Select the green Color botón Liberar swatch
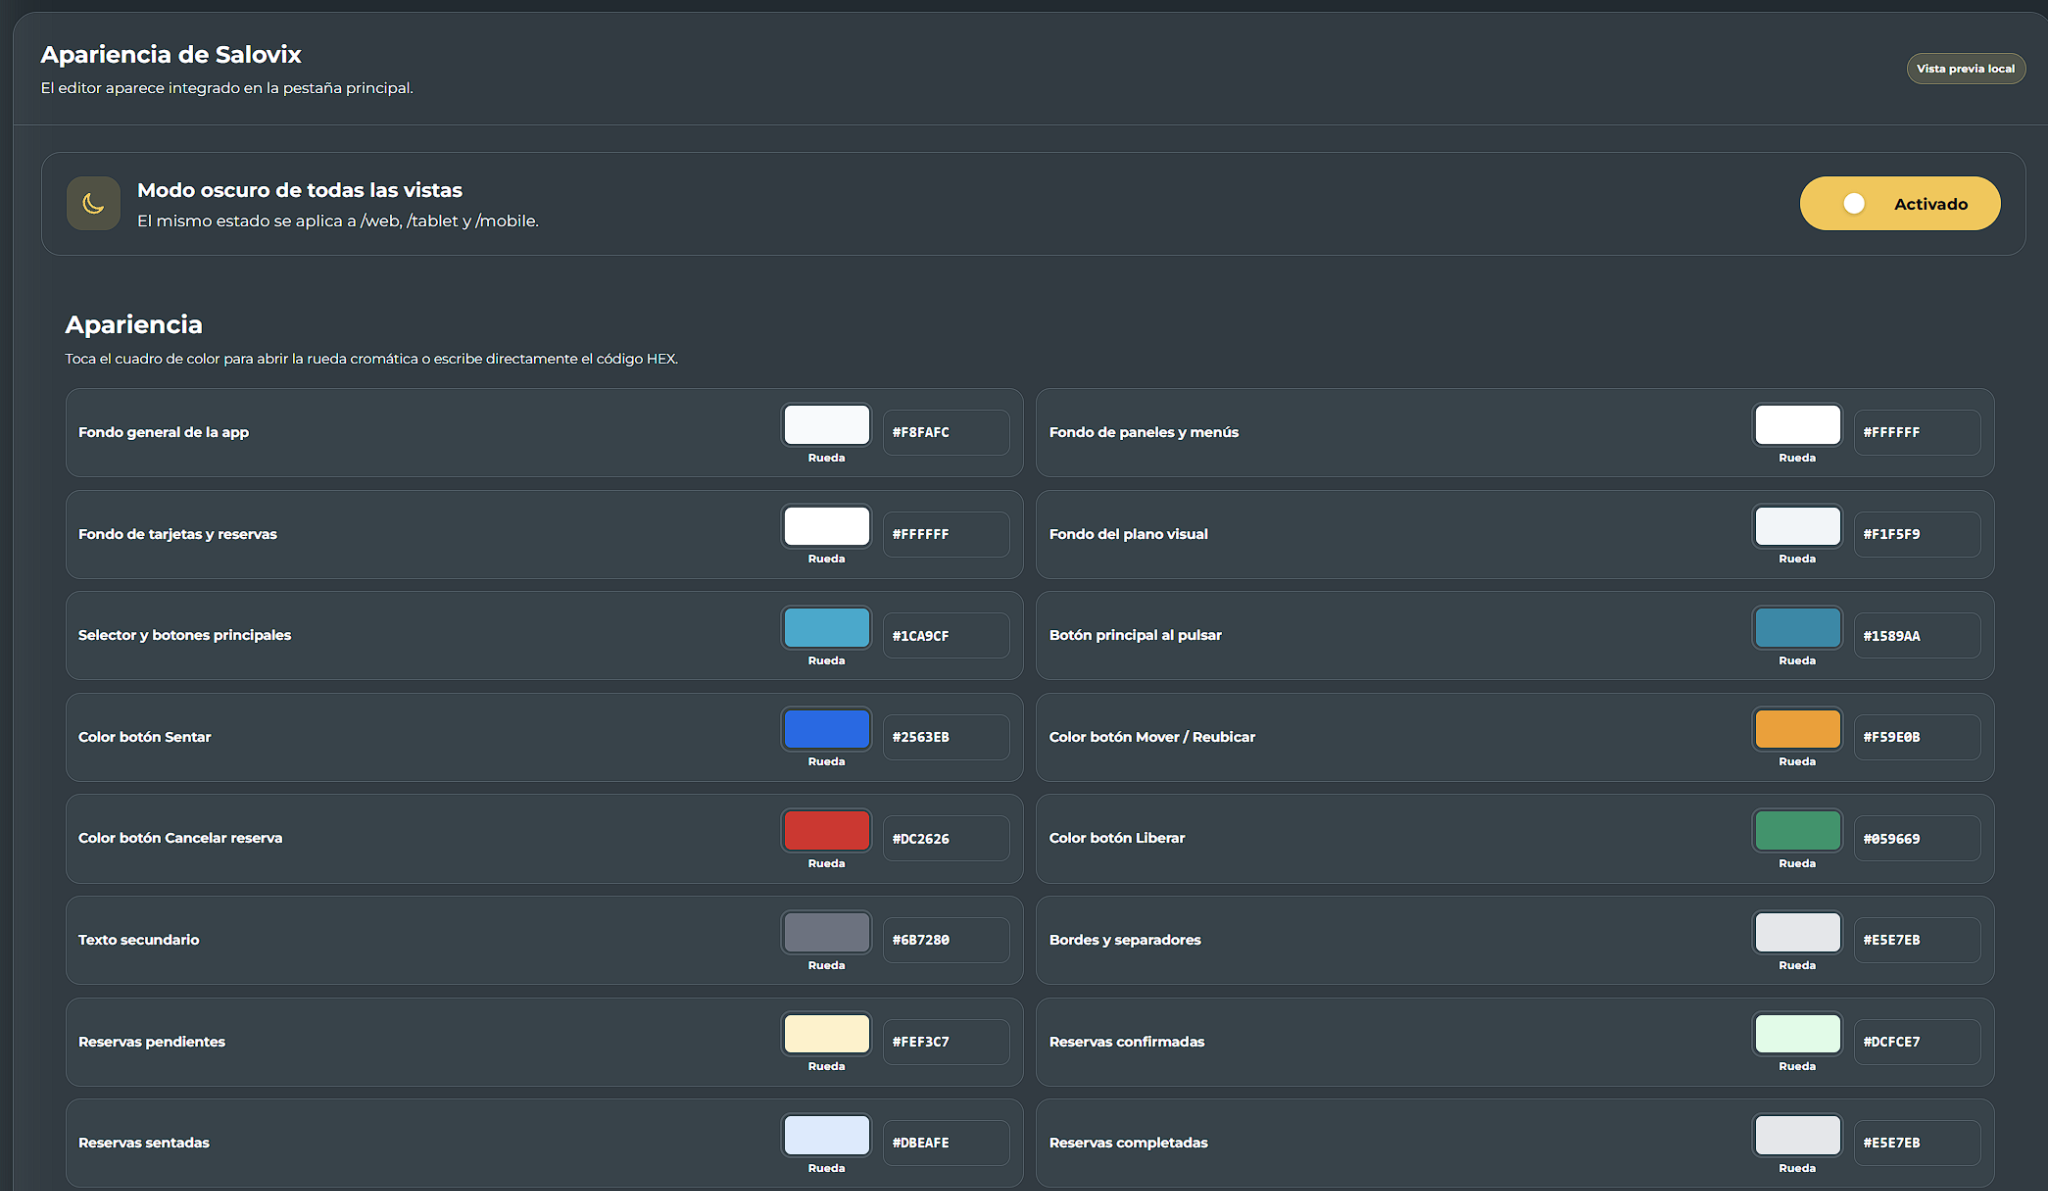 coord(1797,831)
